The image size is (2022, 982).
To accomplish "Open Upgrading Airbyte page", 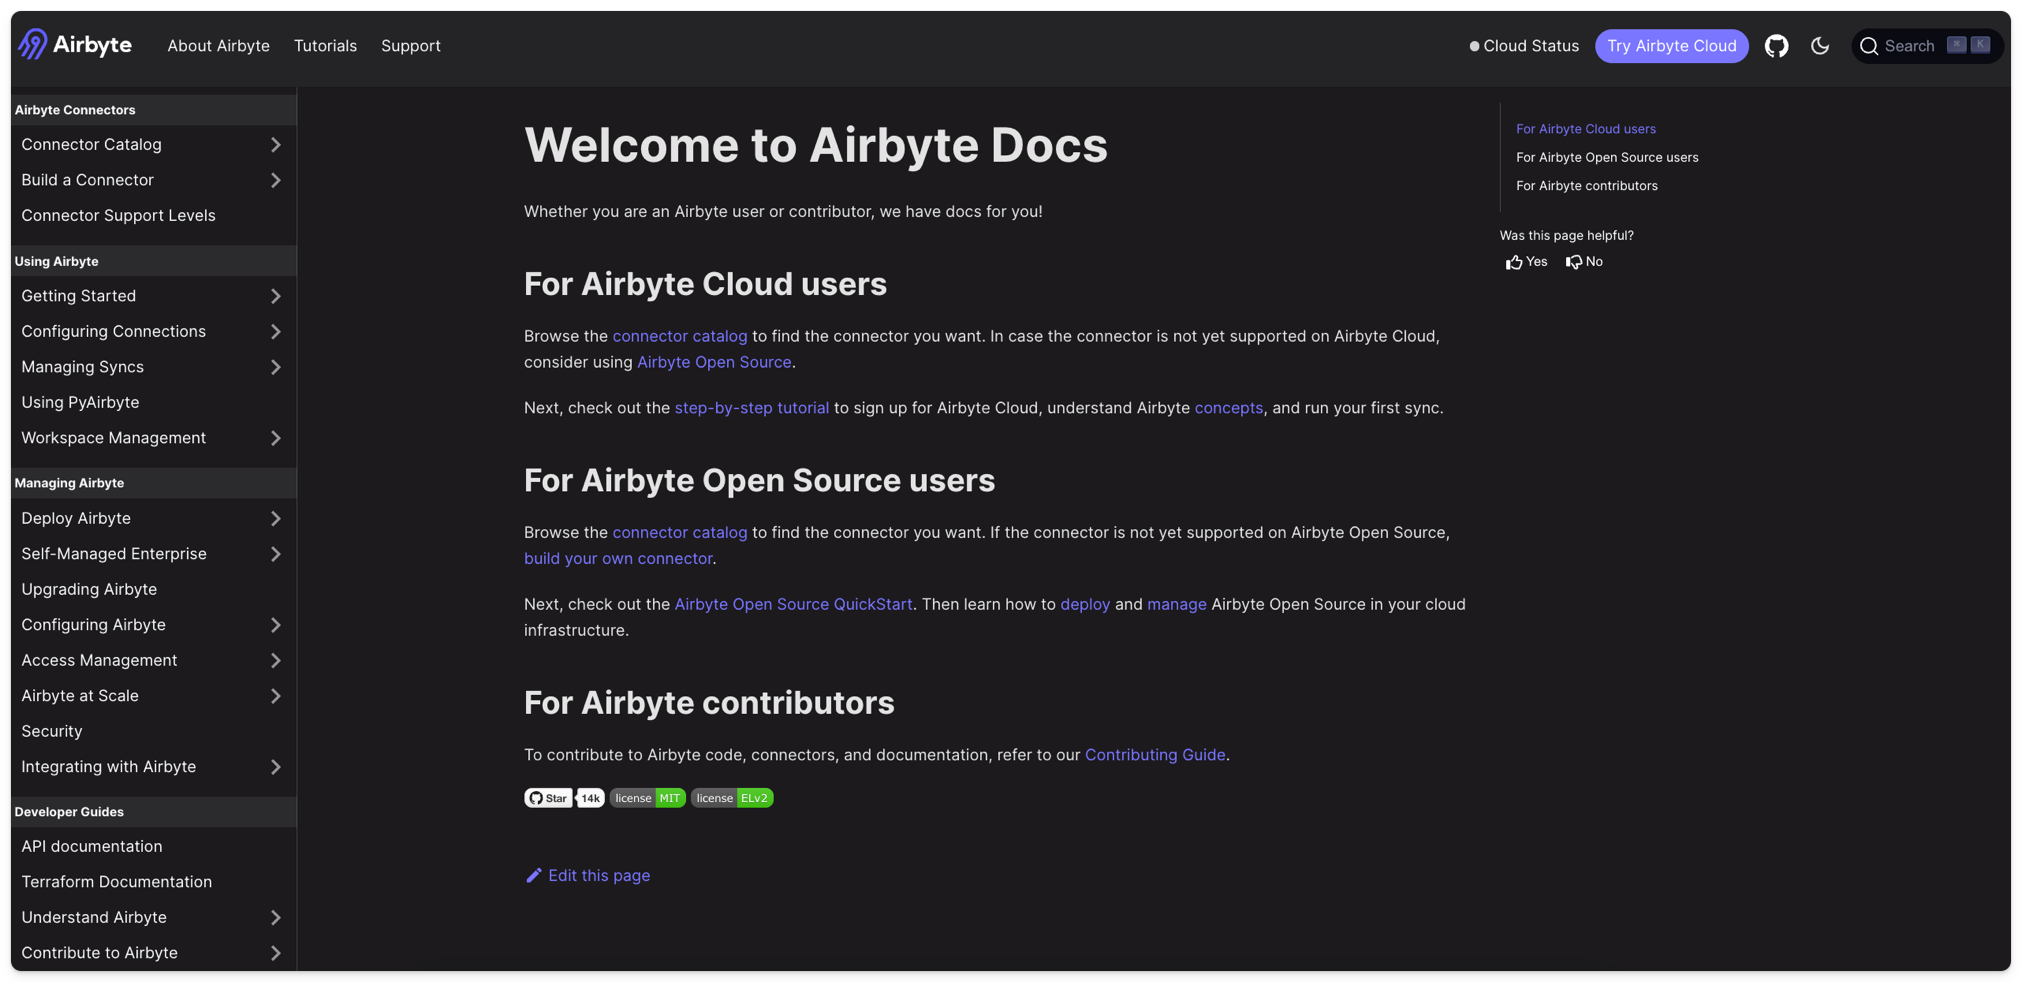I will (89, 590).
